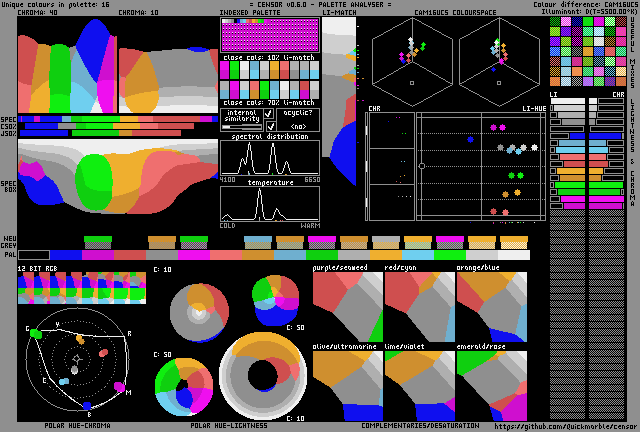Click the 'WARM' axis label

coord(311,226)
